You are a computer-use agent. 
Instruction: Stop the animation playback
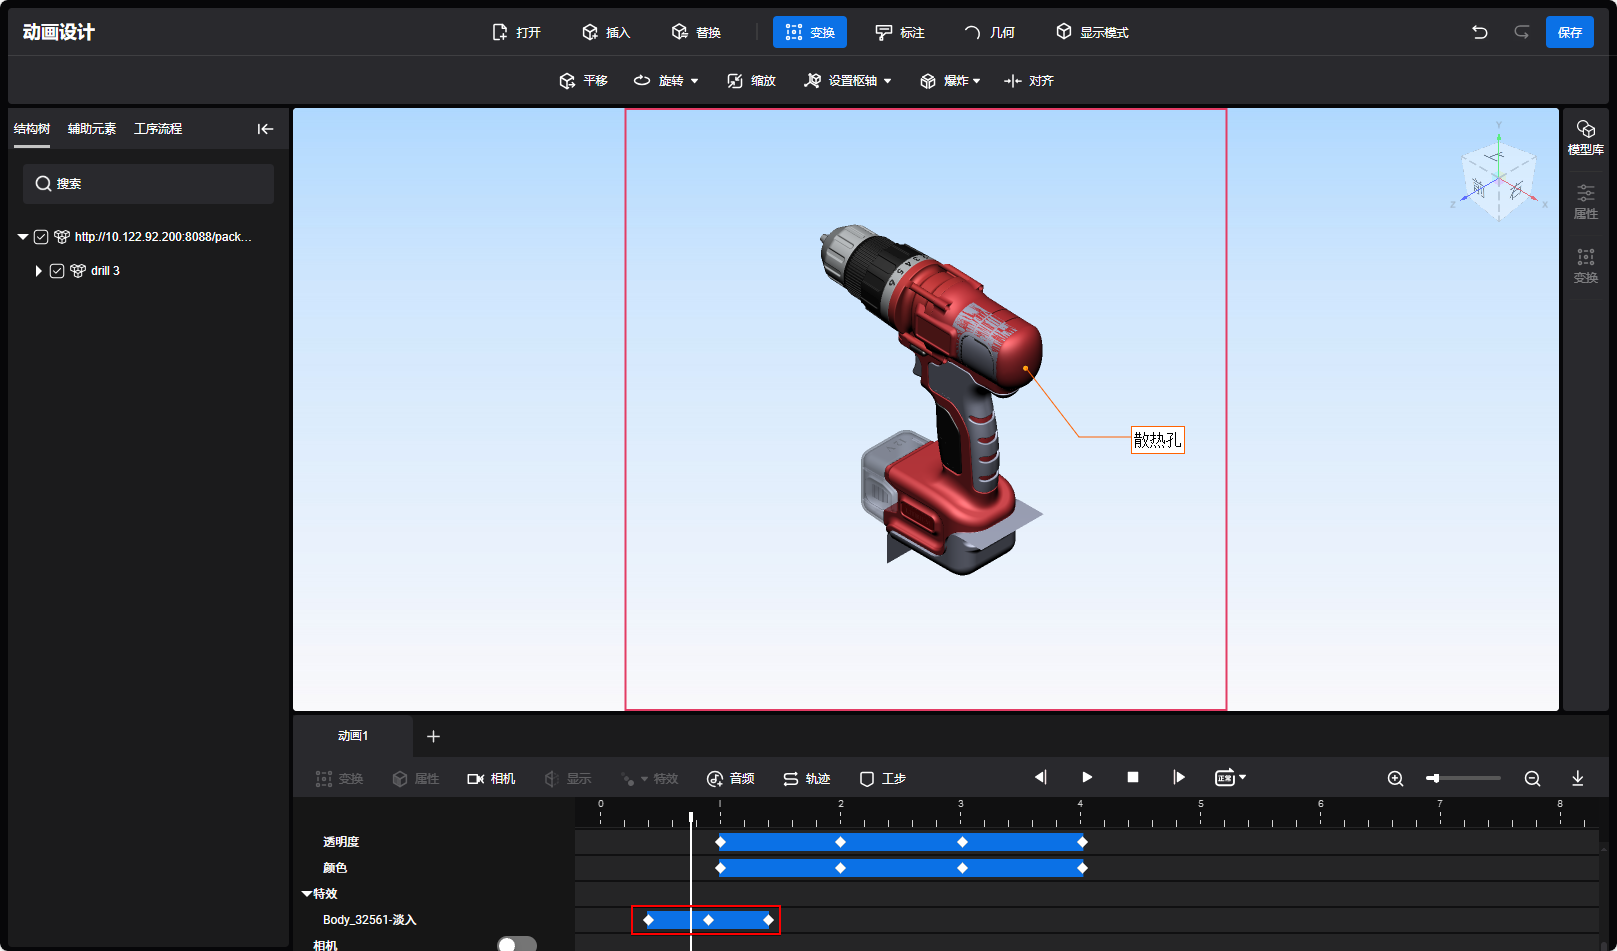pos(1133,777)
